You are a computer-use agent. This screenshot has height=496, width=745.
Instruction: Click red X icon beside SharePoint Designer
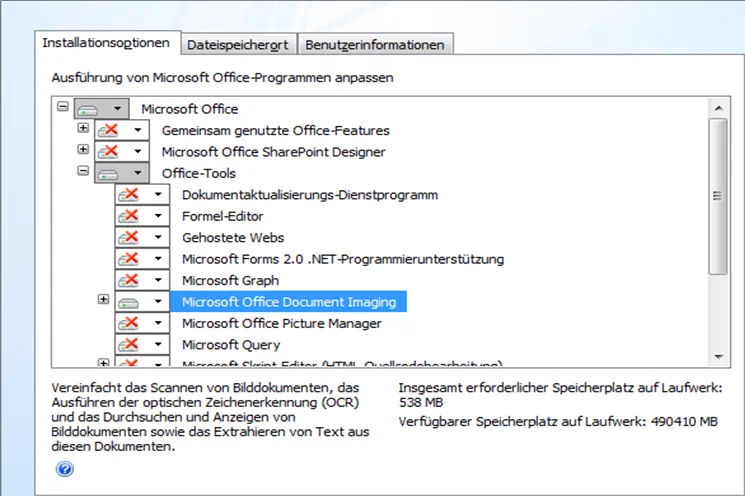(x=109, y=151)
